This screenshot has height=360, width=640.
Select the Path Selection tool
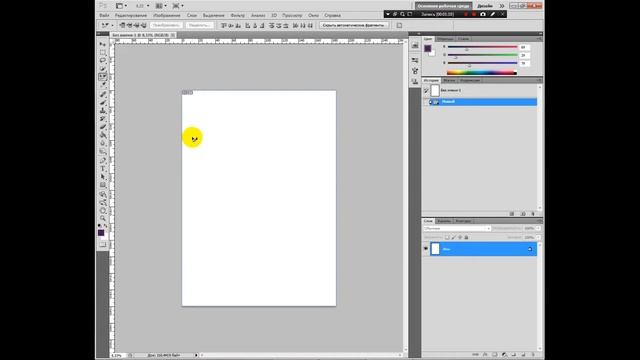[103, 177]
